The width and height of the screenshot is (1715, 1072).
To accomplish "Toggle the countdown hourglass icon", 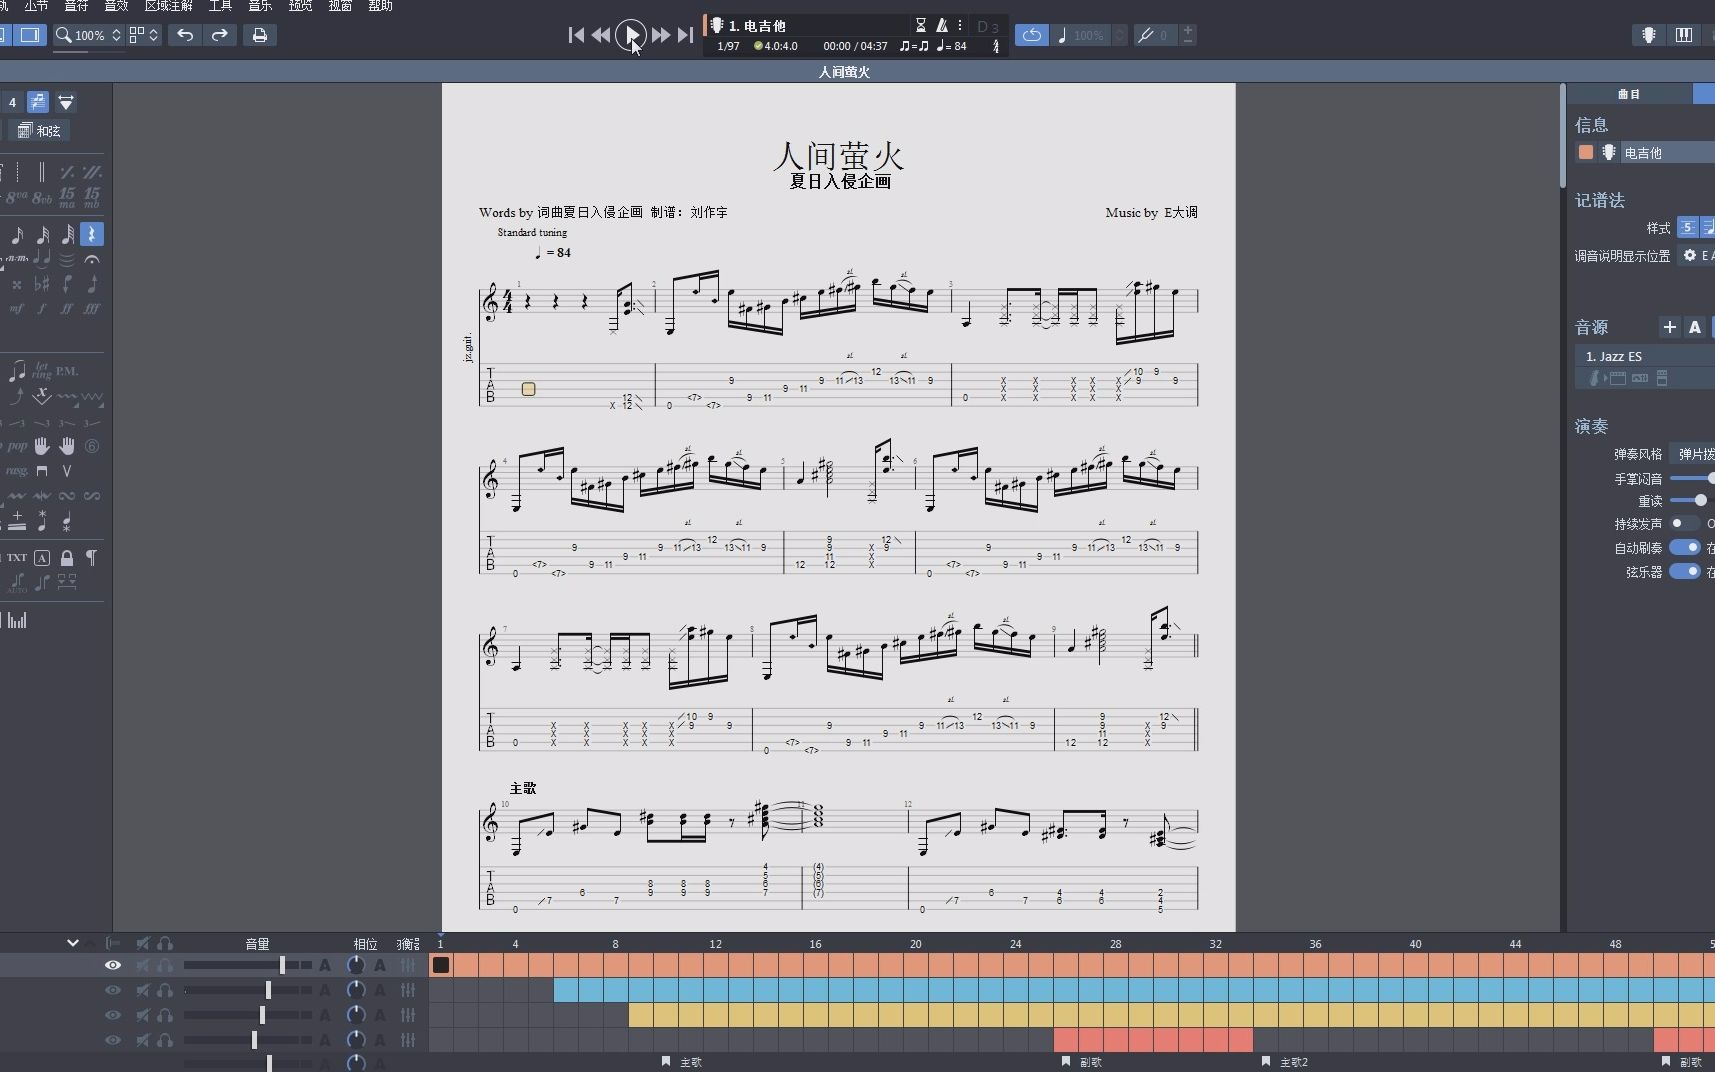I will tap(921, 26).
